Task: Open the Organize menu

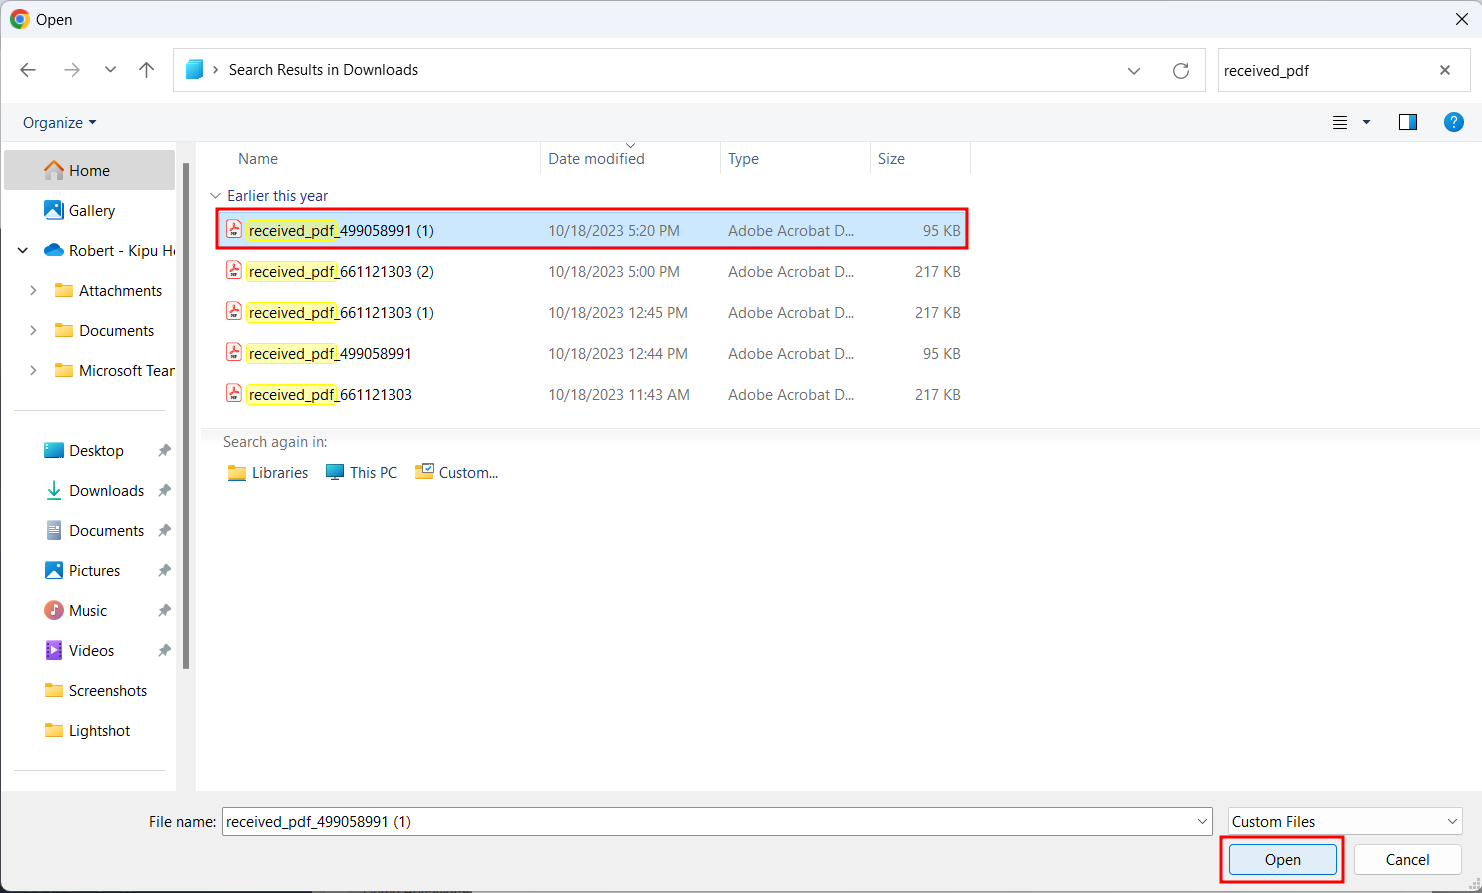Action: pos(60,122)
